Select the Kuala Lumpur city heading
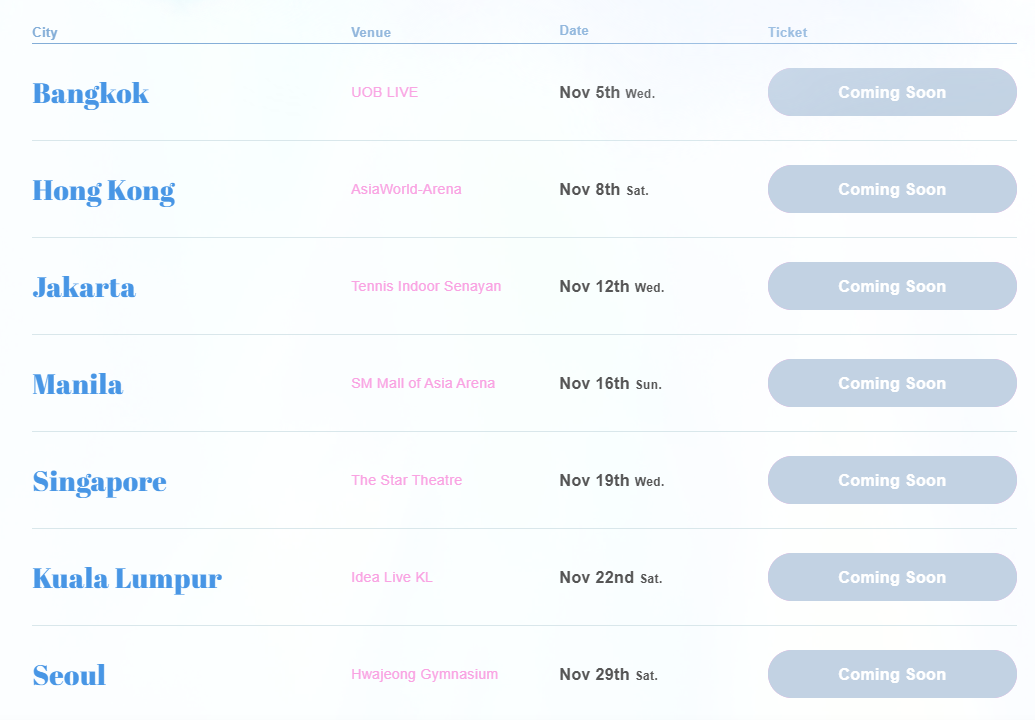Image resolution: width=1035 pixels, height=720 pixels. [x=127, y=578]
